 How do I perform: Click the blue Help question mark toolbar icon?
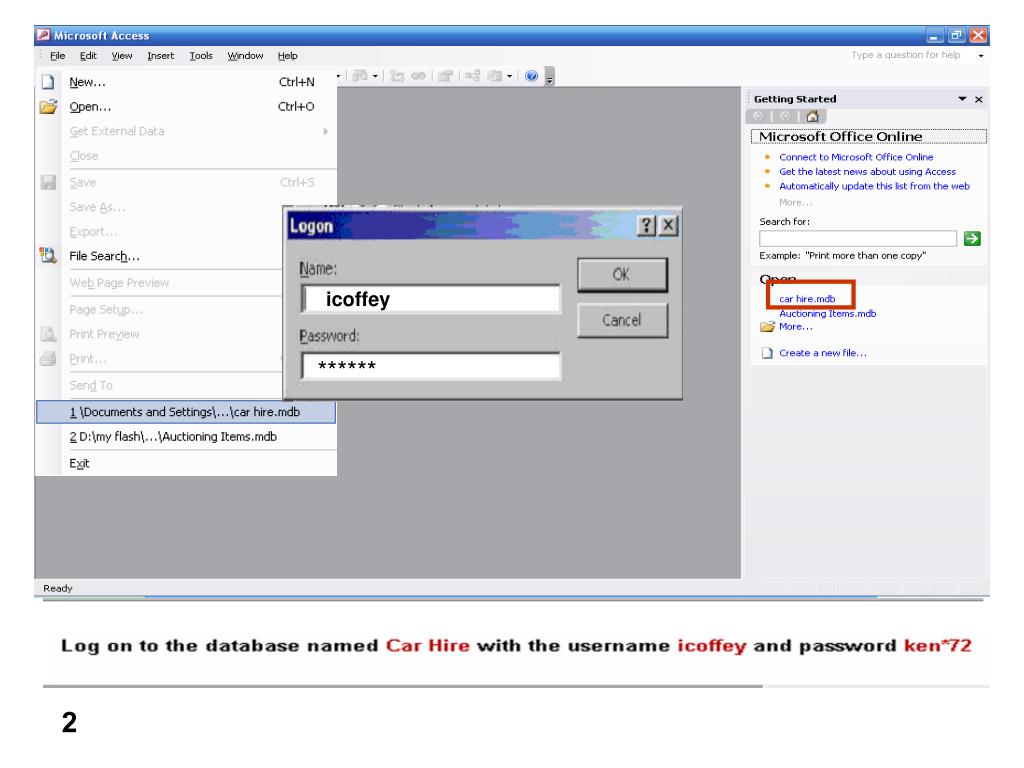coord(532,76)
